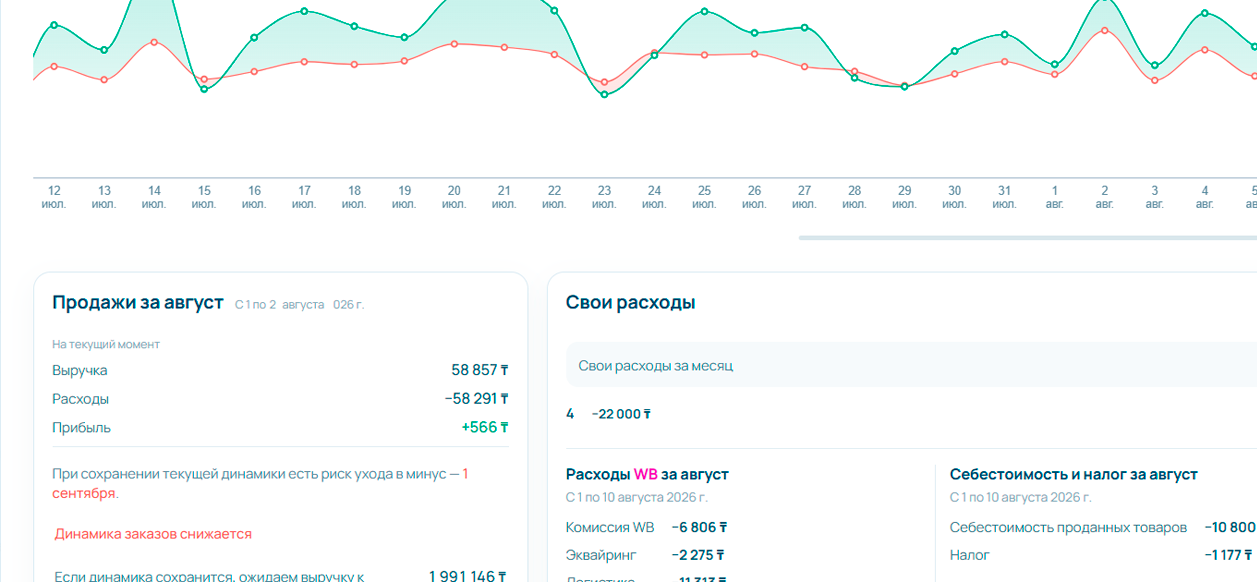Click the 'Налог' row label
The width and height of the screenshot is (1257, 582).
coord(970,555)
